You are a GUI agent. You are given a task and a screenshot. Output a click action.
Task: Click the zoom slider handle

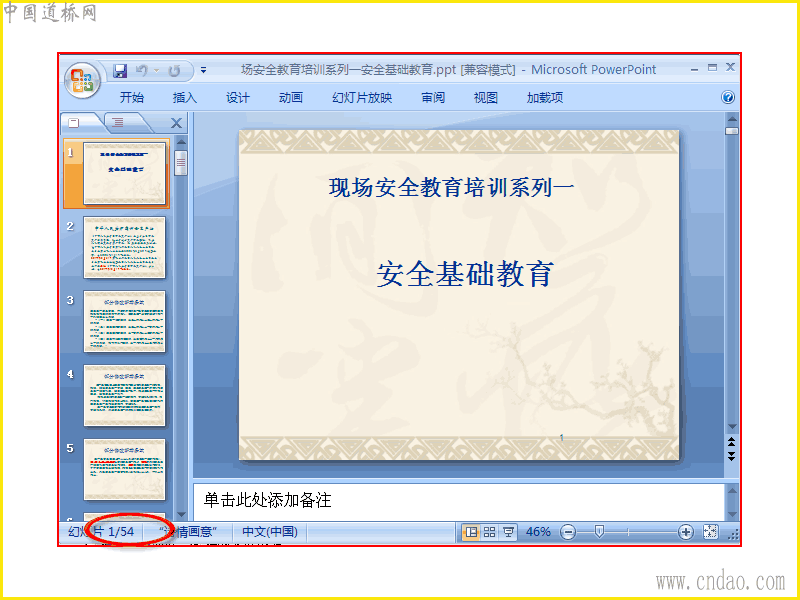[599, 532]
